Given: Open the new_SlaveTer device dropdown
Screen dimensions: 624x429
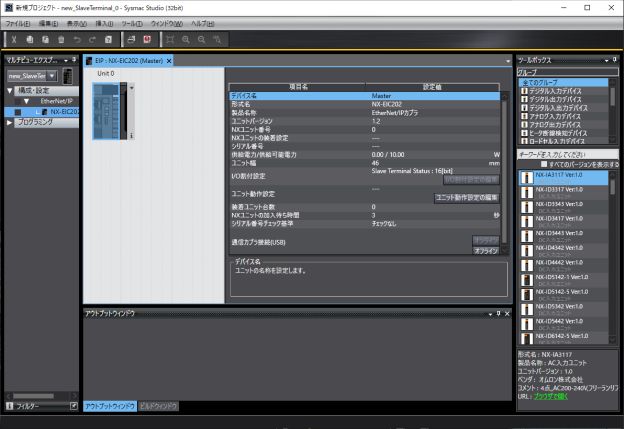Looking at the screenshot, I should (x=52, y=76).
